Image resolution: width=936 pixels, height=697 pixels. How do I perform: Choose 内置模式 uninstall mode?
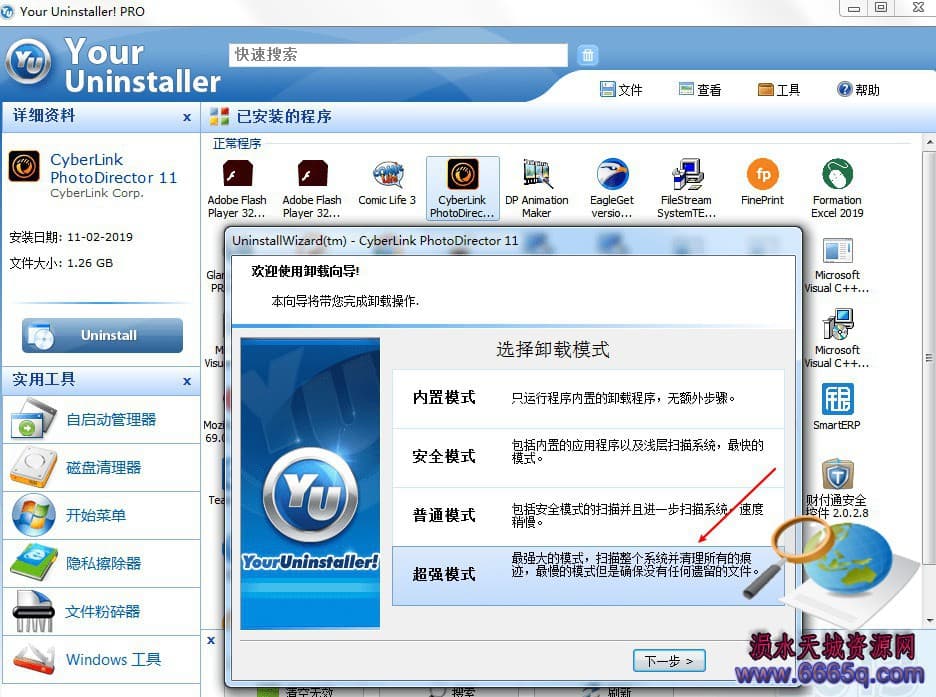point(588,398)
